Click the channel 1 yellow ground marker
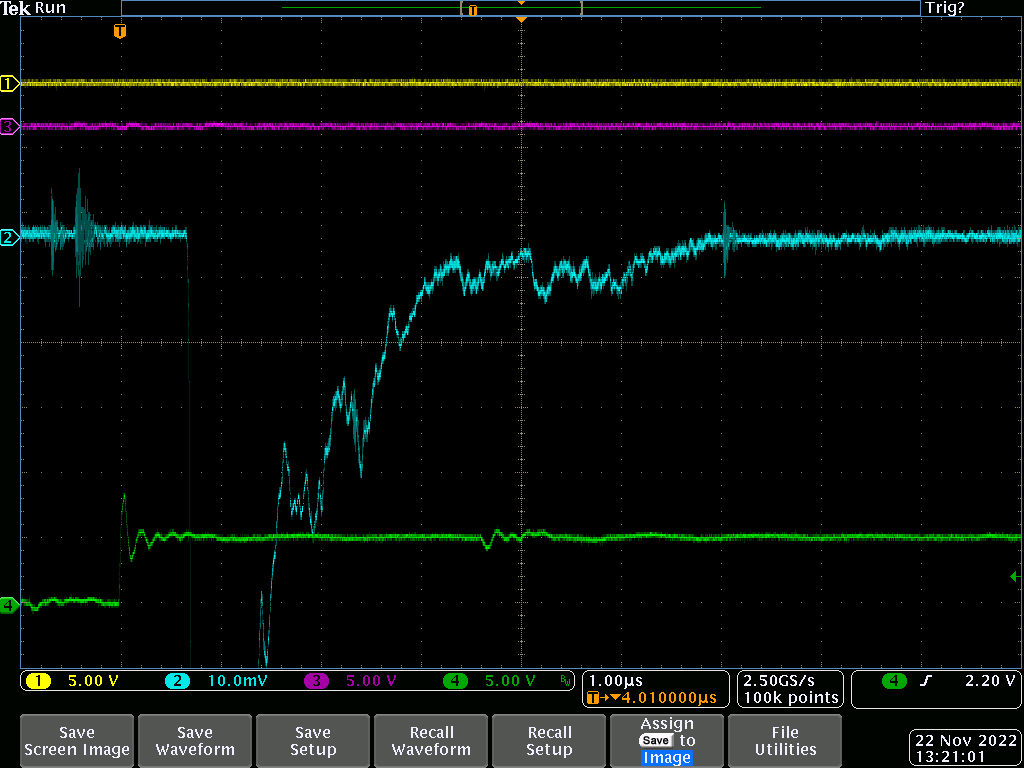Image resolution: width=1024 pixels, height=768 pixels. (x=9, y=84)
